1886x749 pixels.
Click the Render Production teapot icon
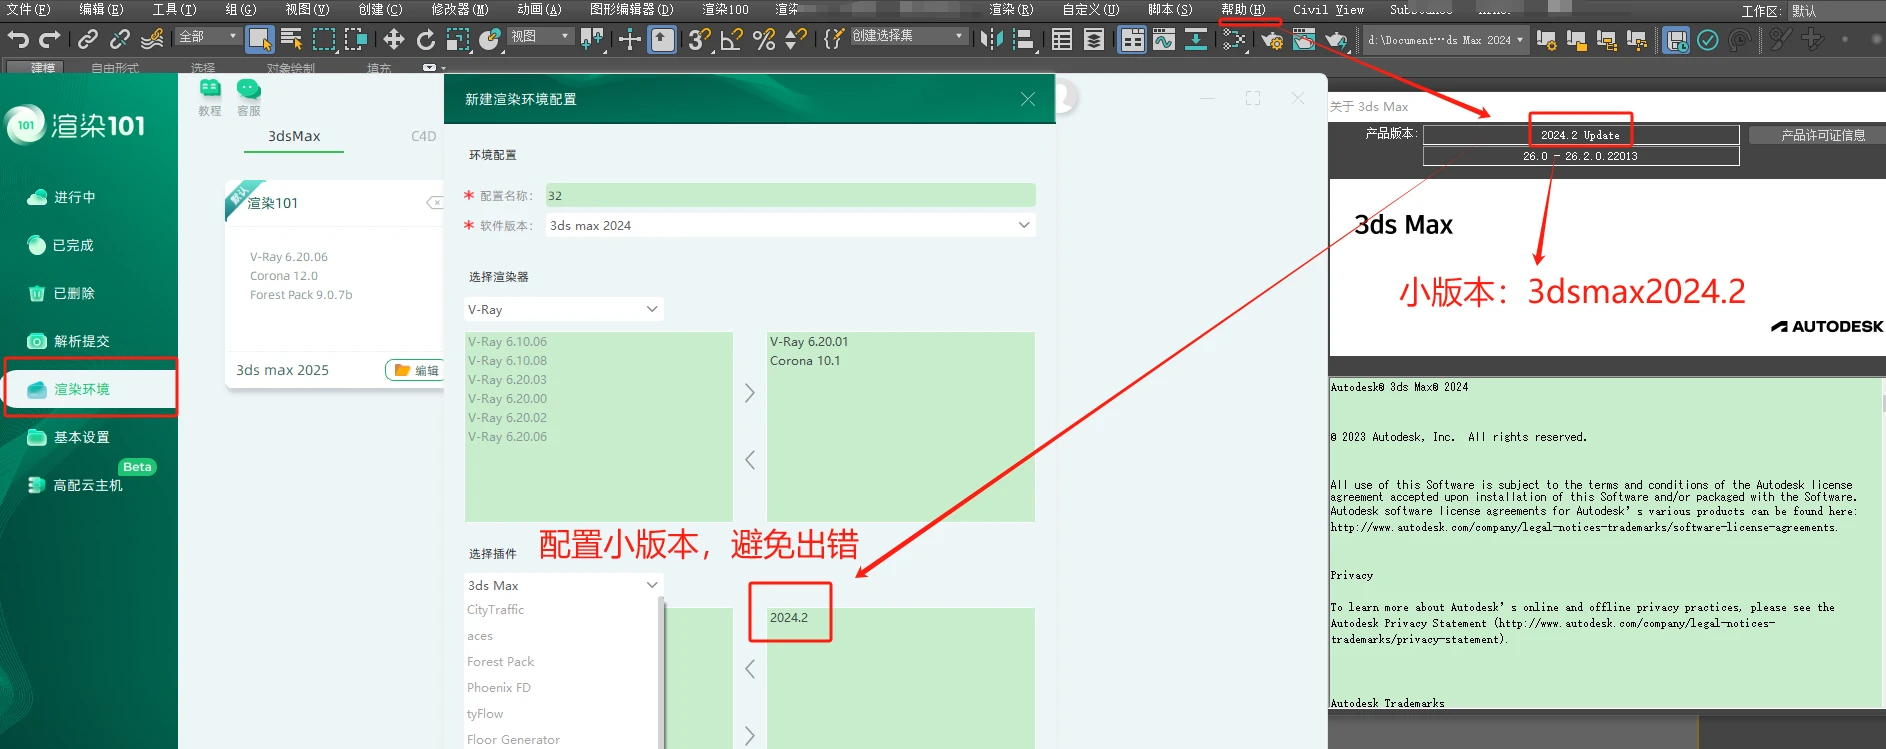1336,40
